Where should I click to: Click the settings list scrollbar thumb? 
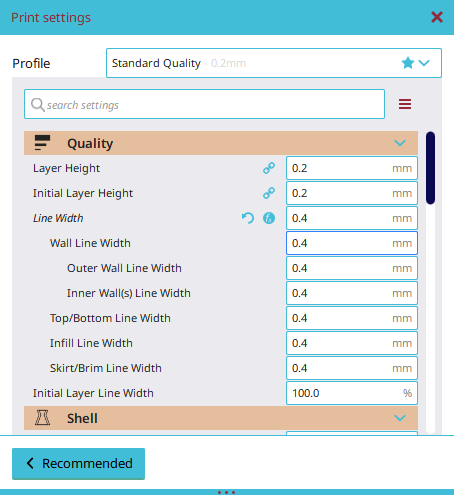coord(430,168)
